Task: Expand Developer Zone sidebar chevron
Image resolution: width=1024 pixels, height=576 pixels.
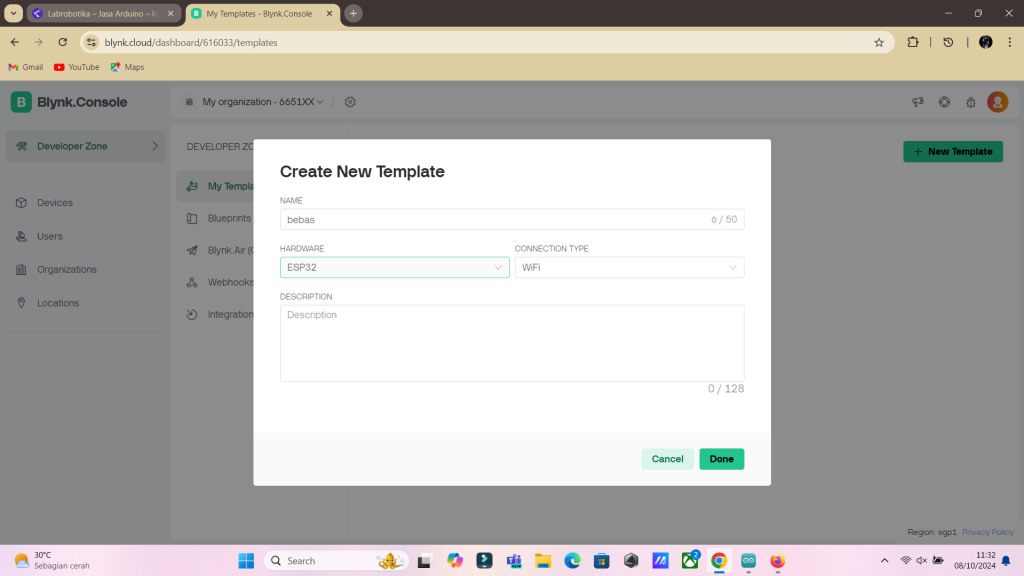Action: [x=155, y=146]
